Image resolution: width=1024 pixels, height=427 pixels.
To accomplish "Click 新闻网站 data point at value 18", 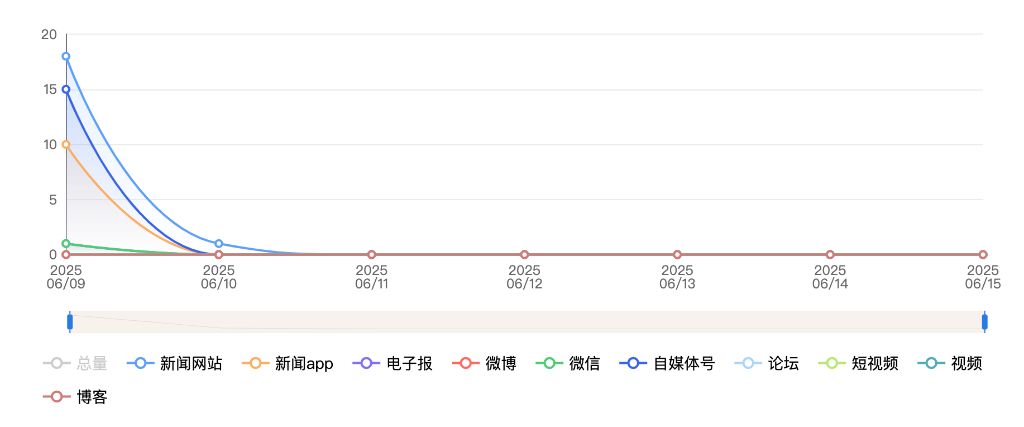I will click(x=66, y=56).
